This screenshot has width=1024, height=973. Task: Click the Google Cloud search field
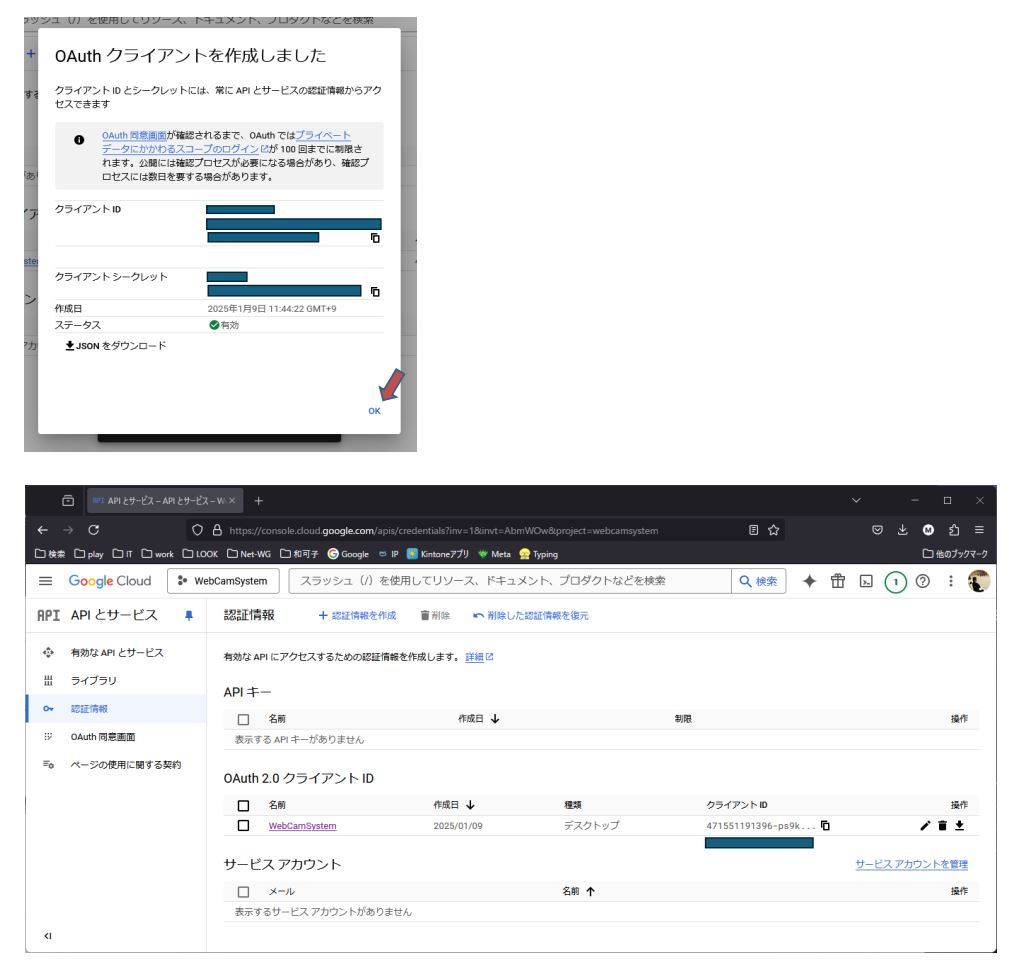click(509, 581)
